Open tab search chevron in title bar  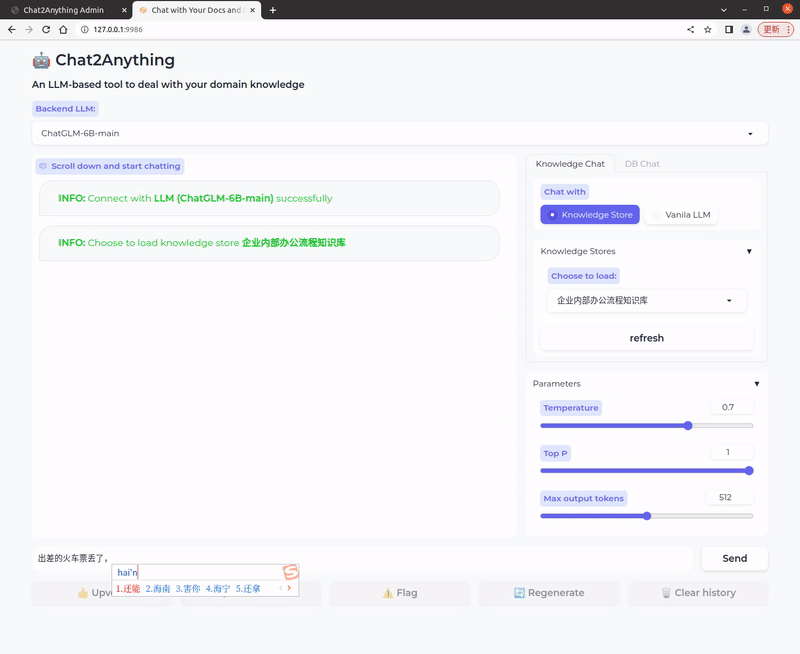point(723,10)
